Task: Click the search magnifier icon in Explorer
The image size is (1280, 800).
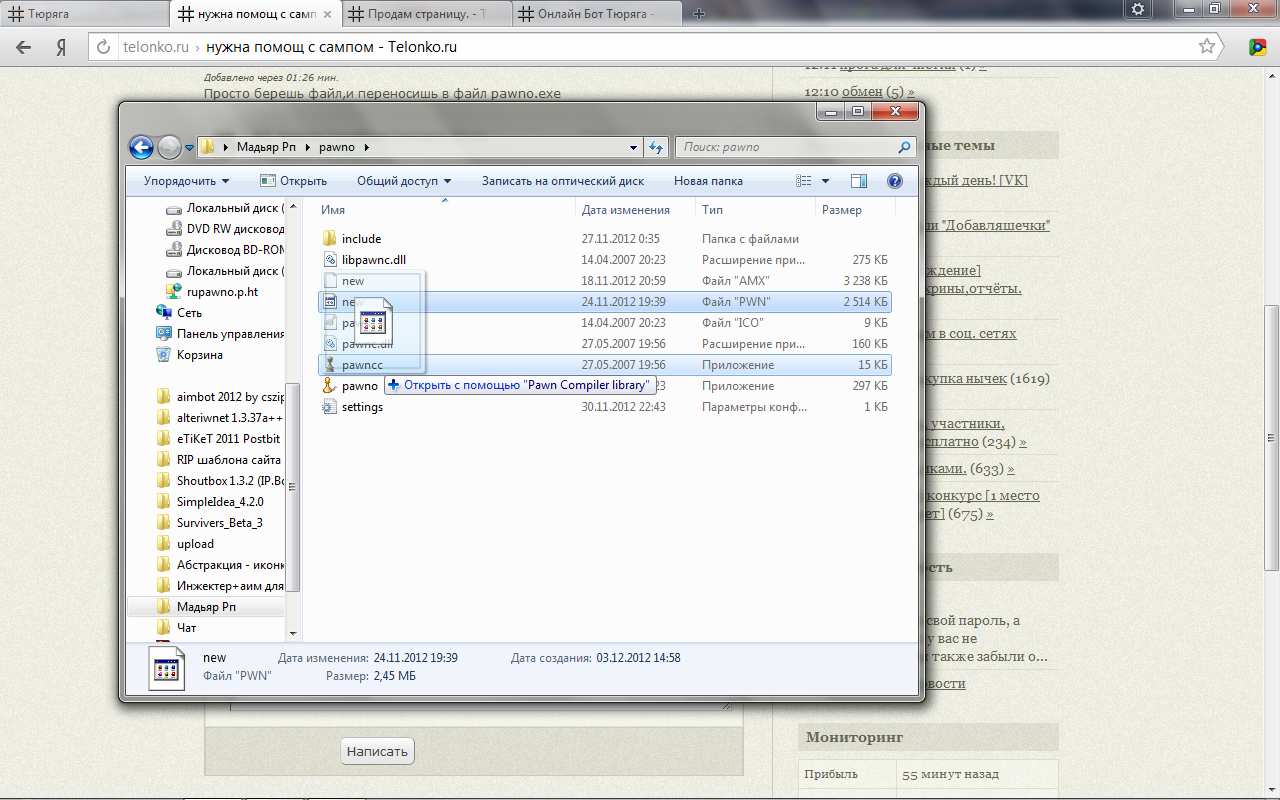Action: pyautogui.click(x=905, y=147)
